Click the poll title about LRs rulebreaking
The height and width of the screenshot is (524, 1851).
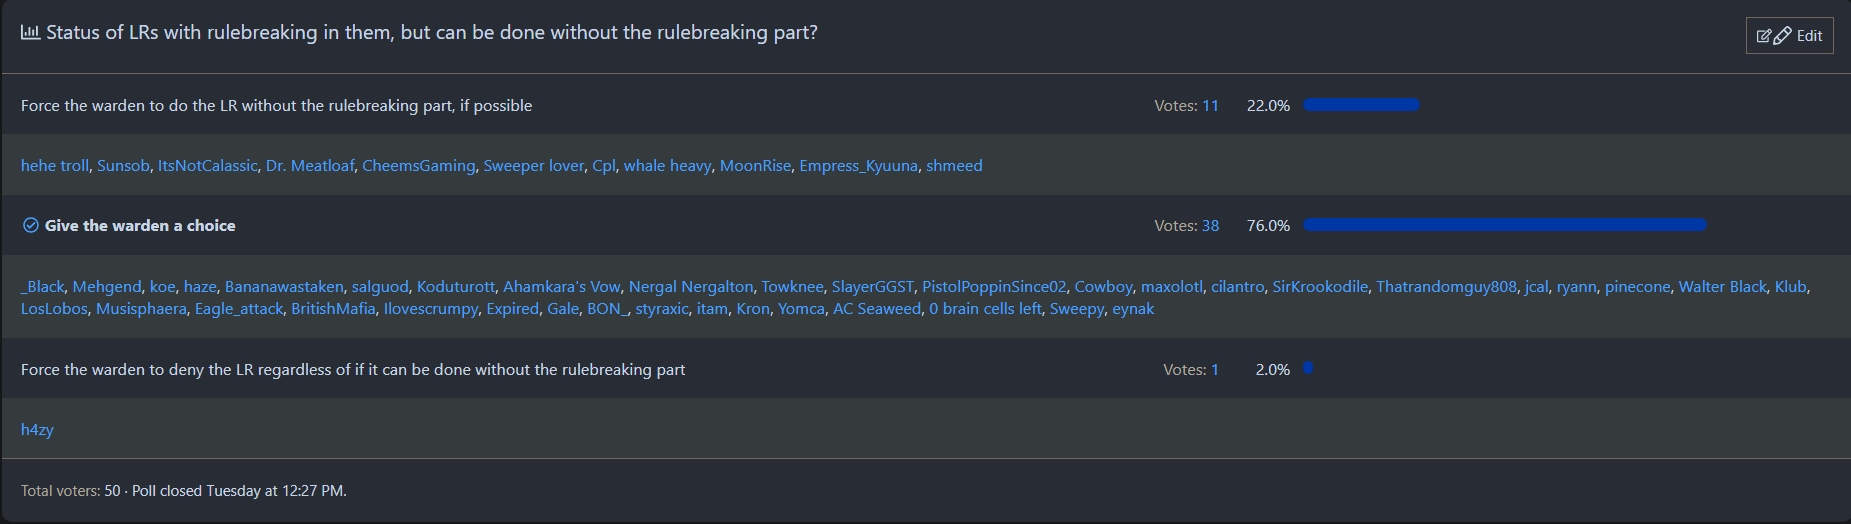click(431, 33)
